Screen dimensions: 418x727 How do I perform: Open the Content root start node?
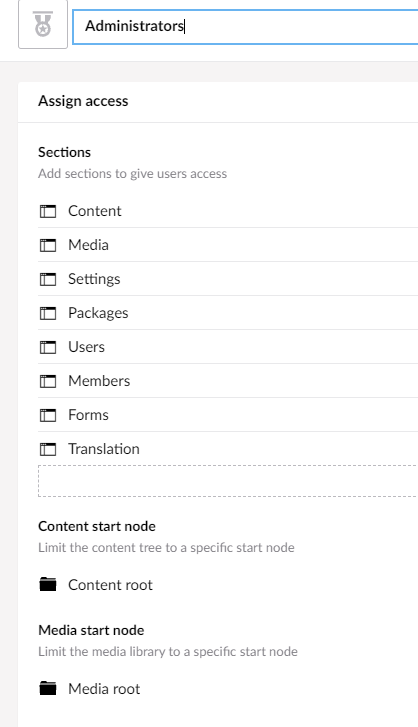pos(110,585)
